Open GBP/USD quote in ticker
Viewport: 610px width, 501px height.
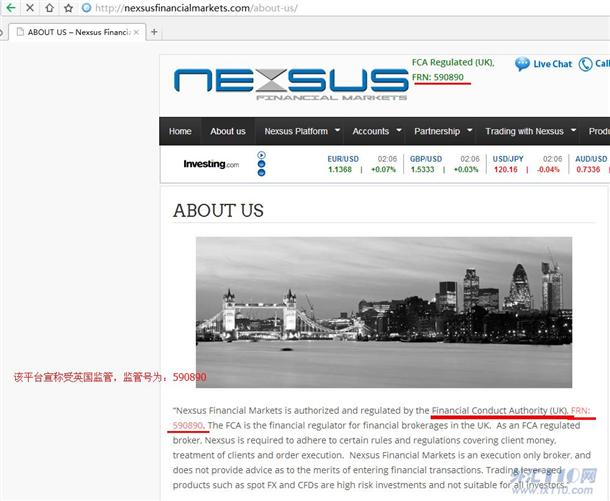click(x=426, y=159)
